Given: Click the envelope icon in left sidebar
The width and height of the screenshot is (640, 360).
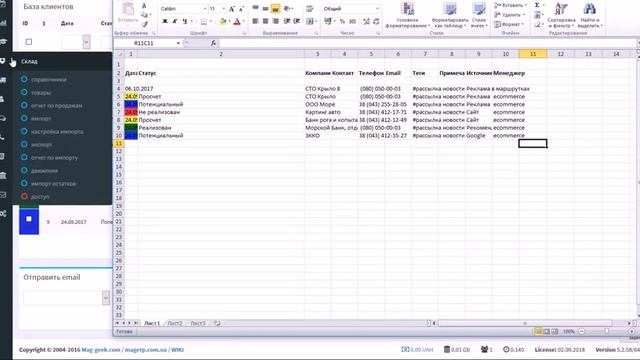Looking at the screenshot, I should click(x=3, y=195).
